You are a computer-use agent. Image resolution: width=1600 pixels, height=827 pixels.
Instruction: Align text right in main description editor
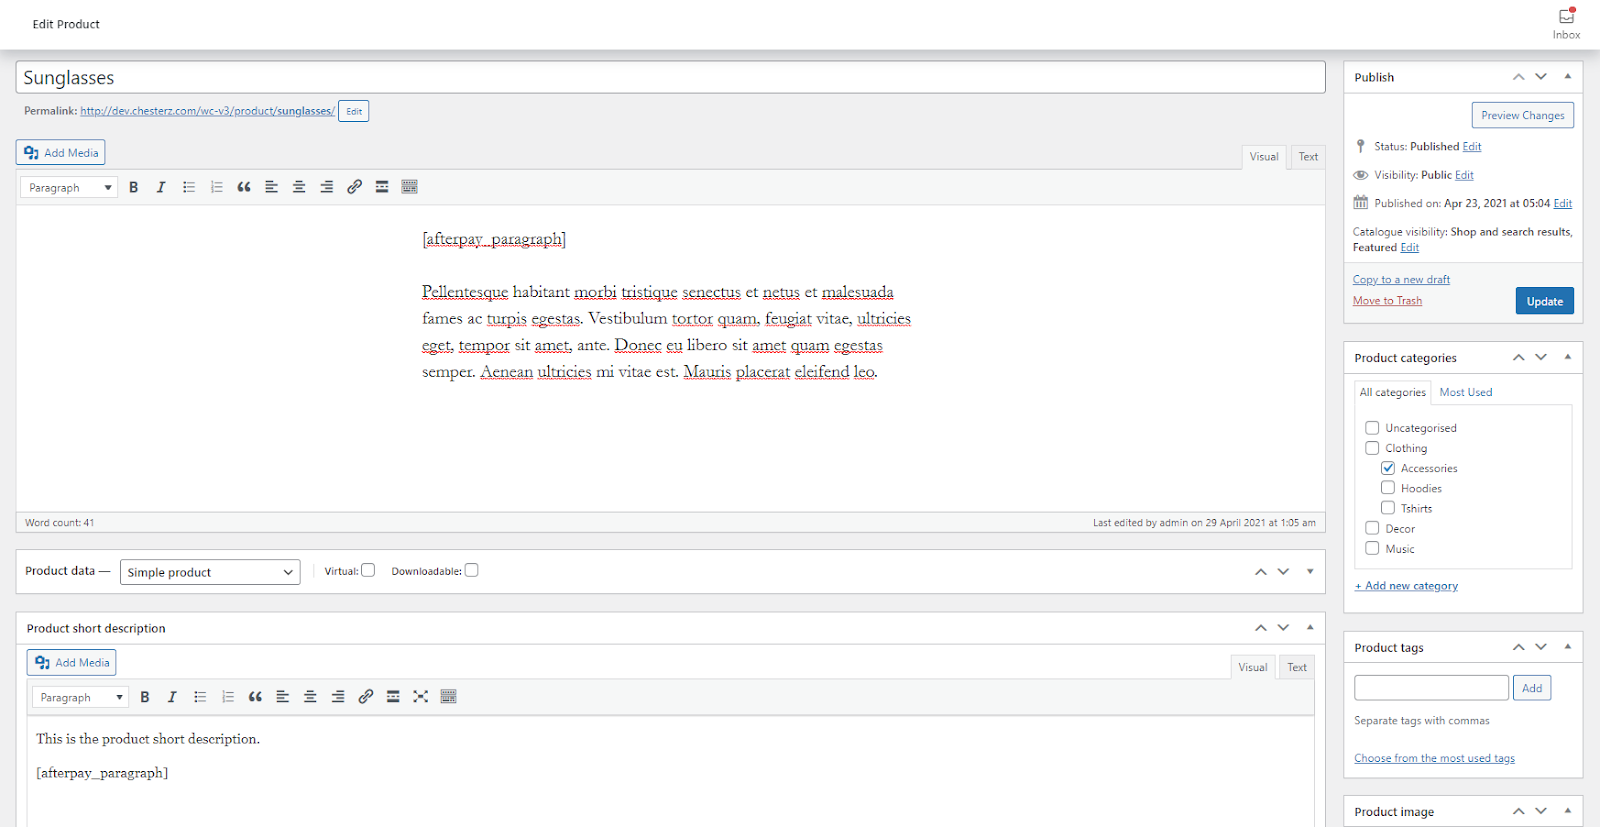[326, 187]
